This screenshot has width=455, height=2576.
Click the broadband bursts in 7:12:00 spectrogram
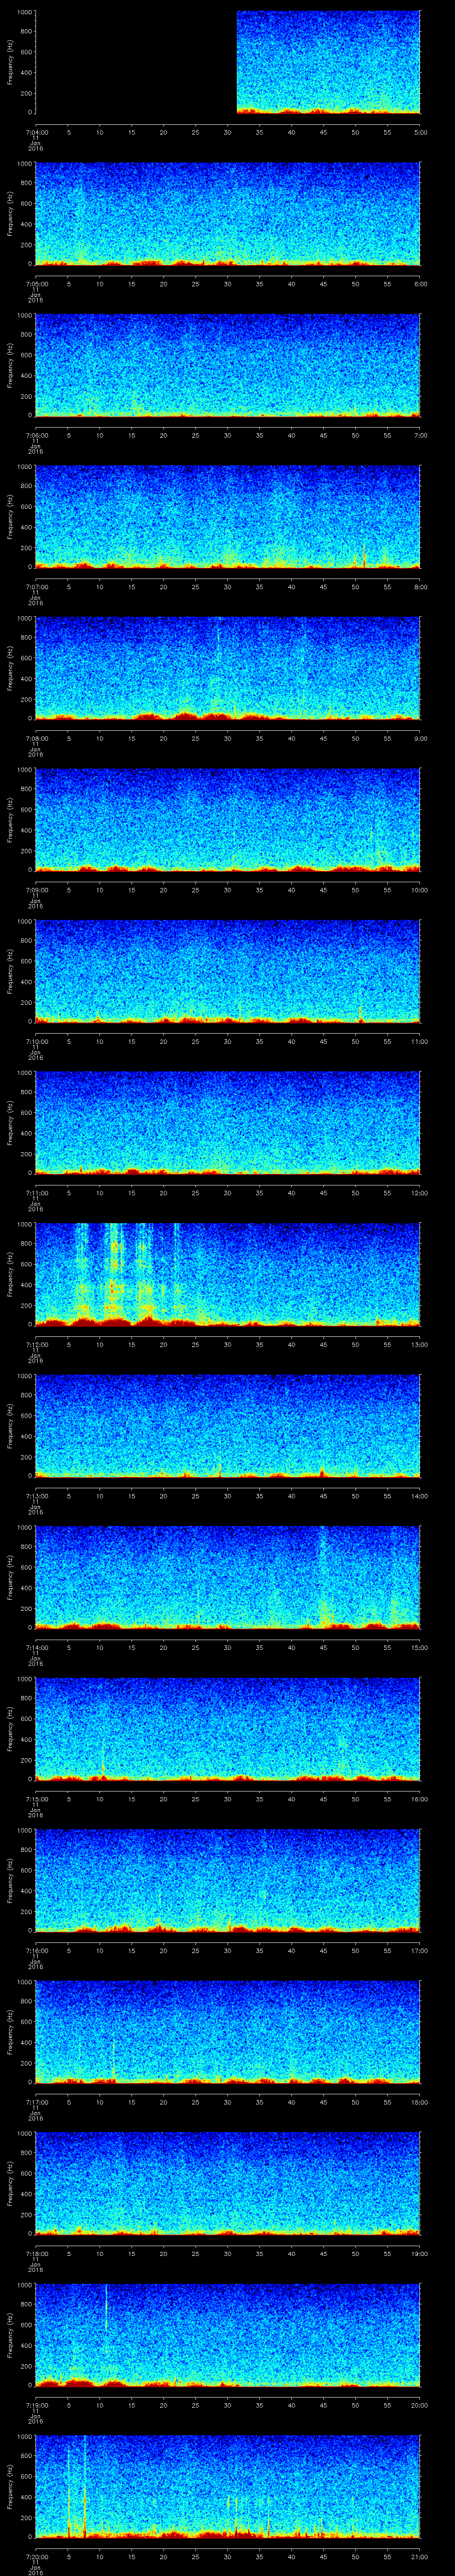115,1270
